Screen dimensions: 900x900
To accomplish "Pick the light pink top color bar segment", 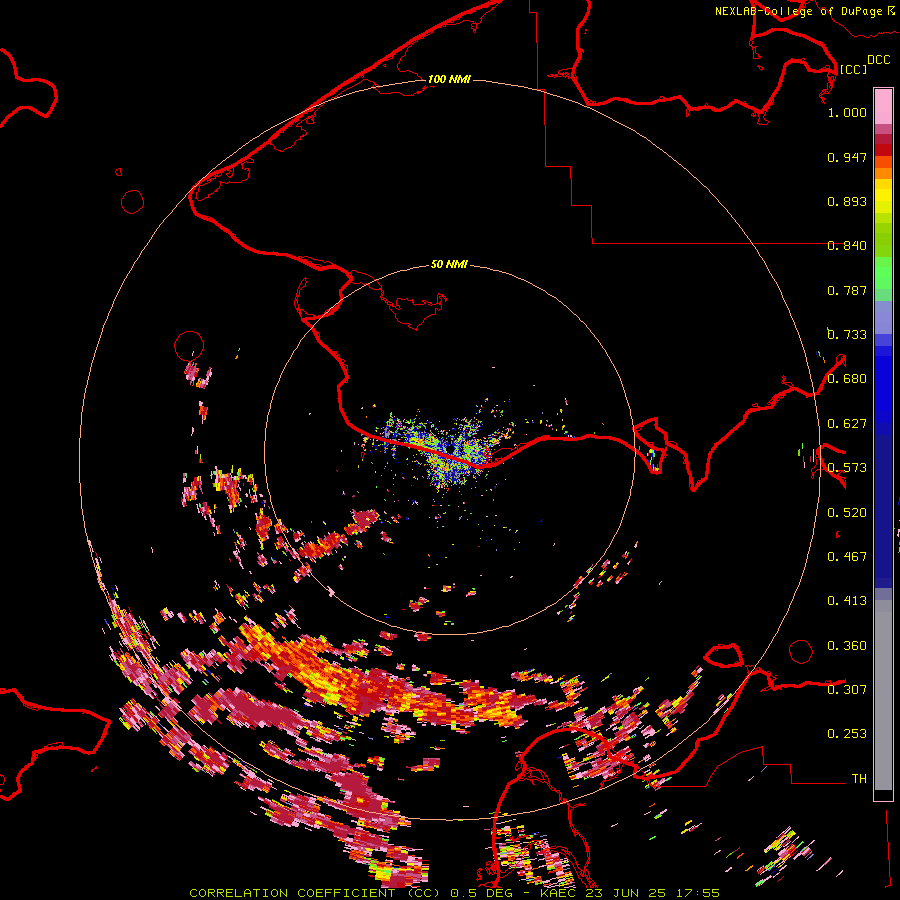I will pos(883,107).
